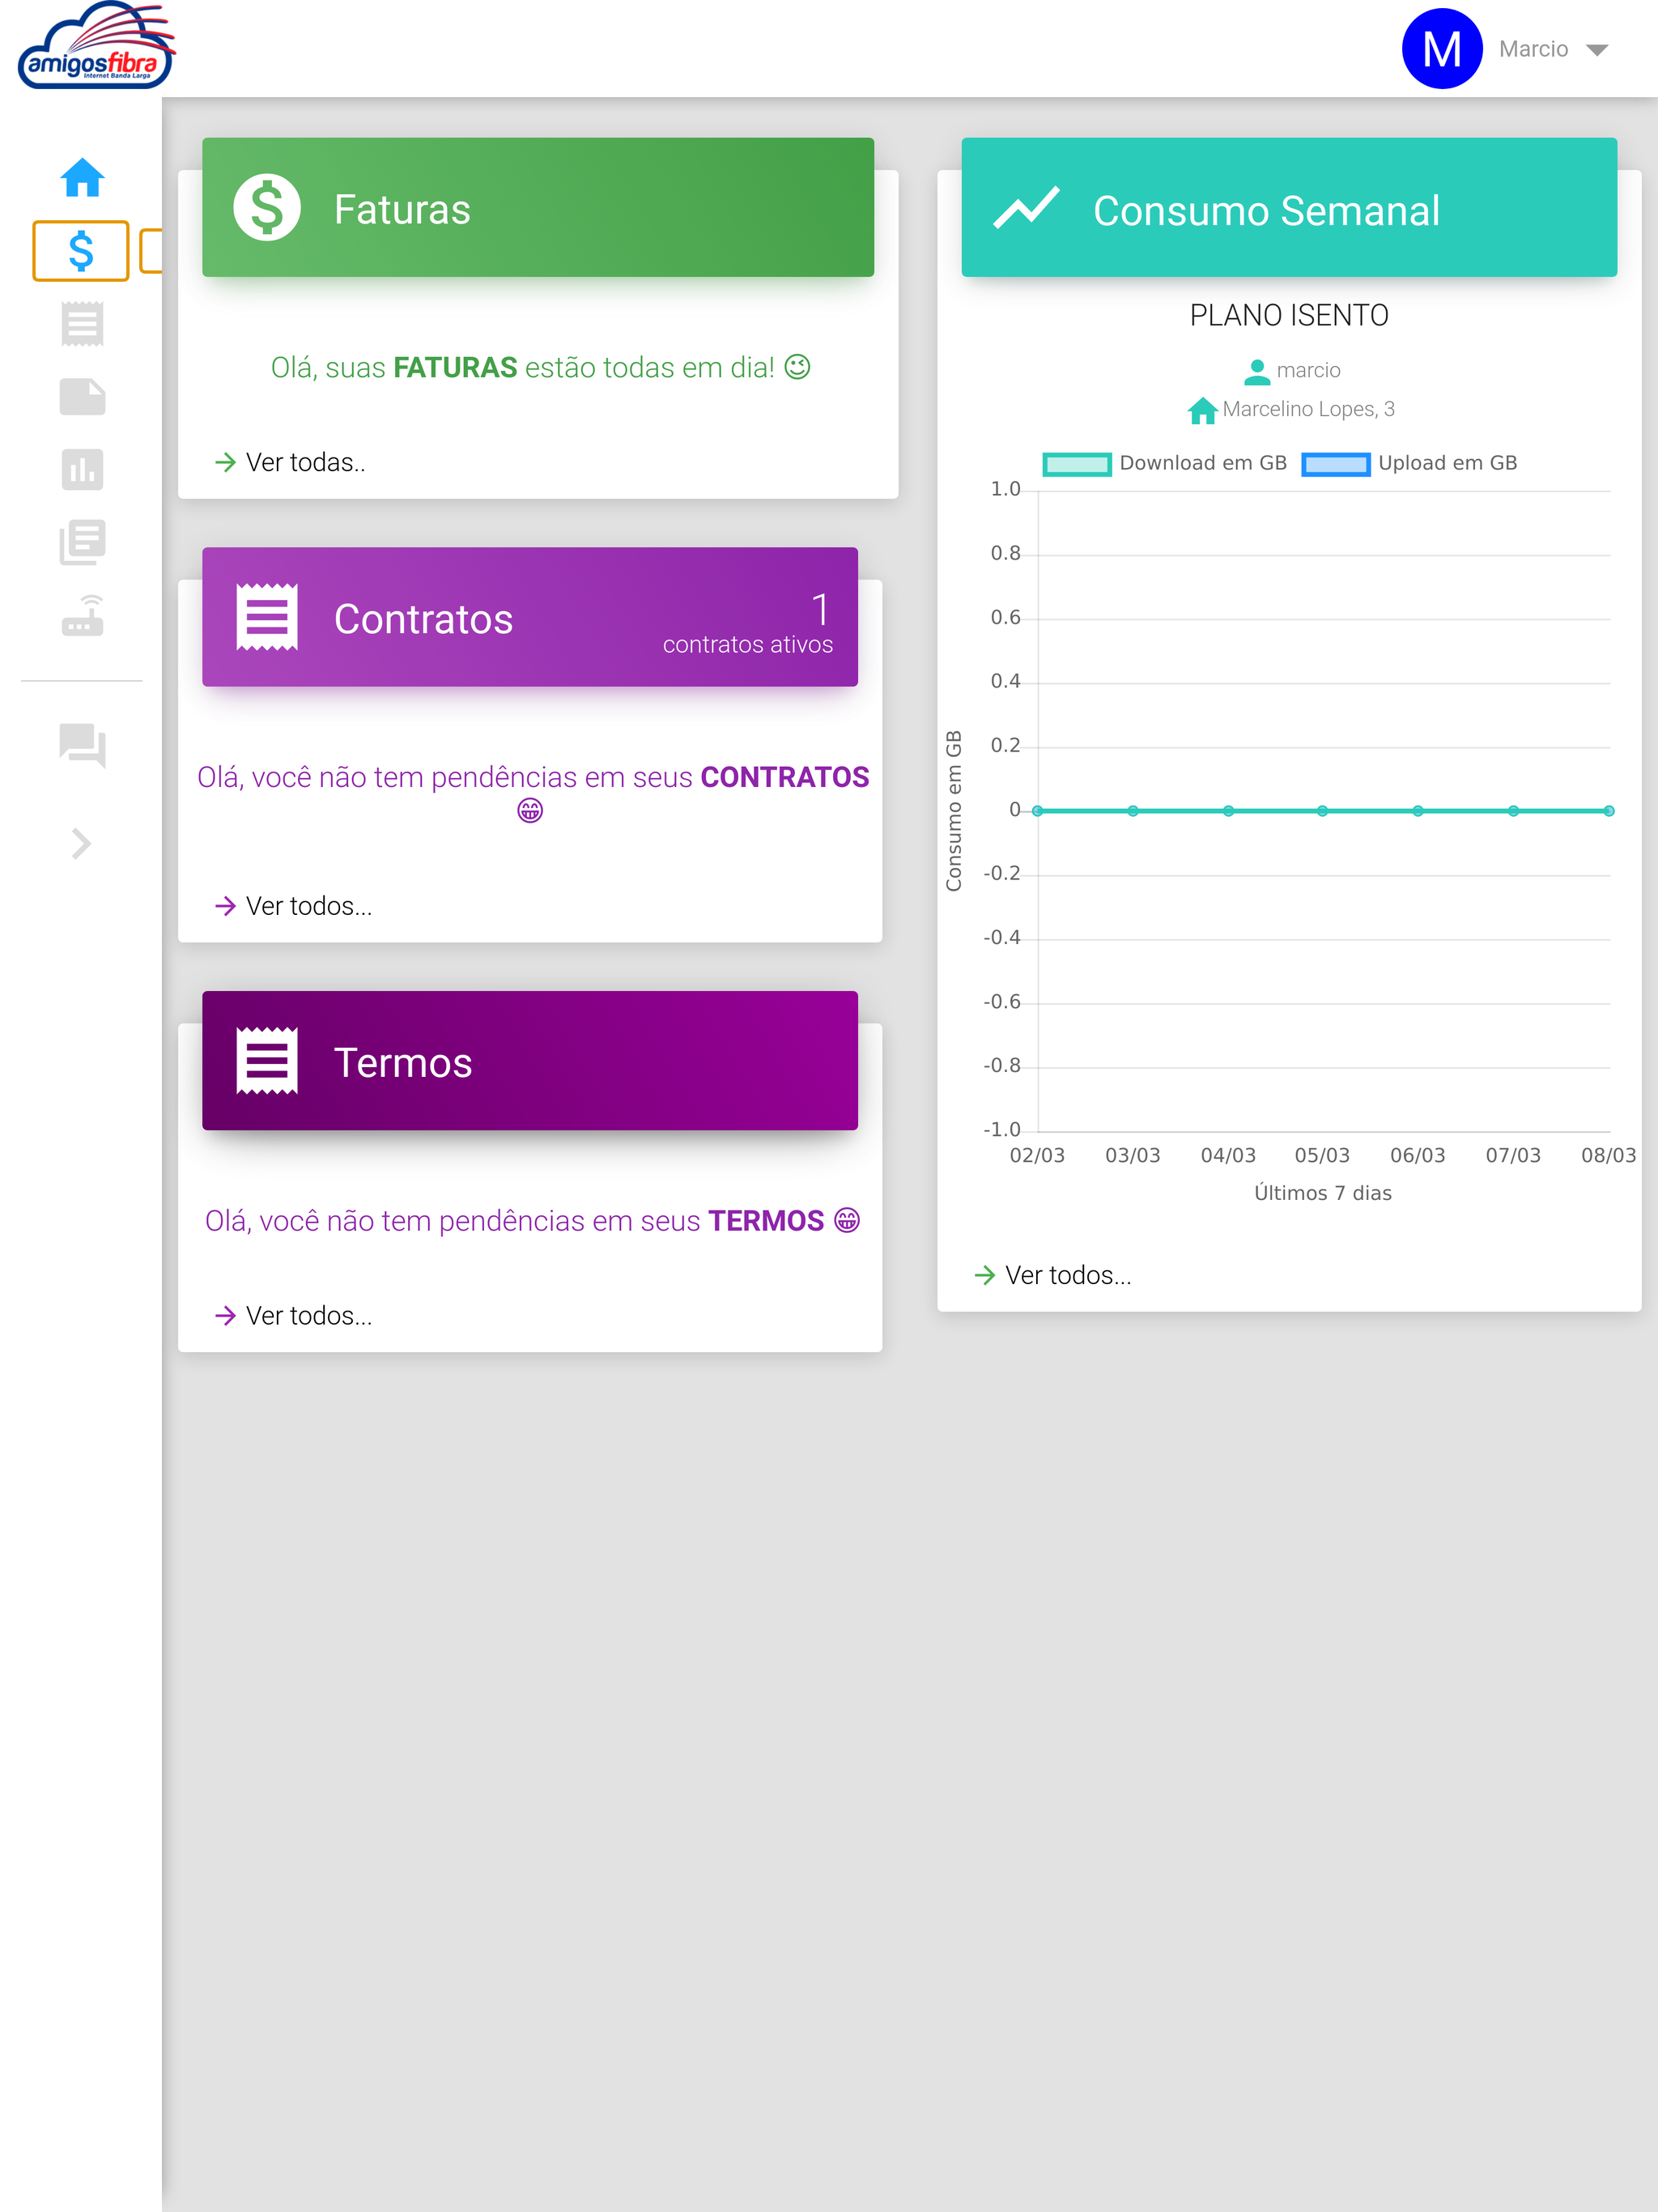Click the PLANO ISENTO title
Image resolution: width=1658 pixels, height=2212 pixels.
(x=1289, y=316)
